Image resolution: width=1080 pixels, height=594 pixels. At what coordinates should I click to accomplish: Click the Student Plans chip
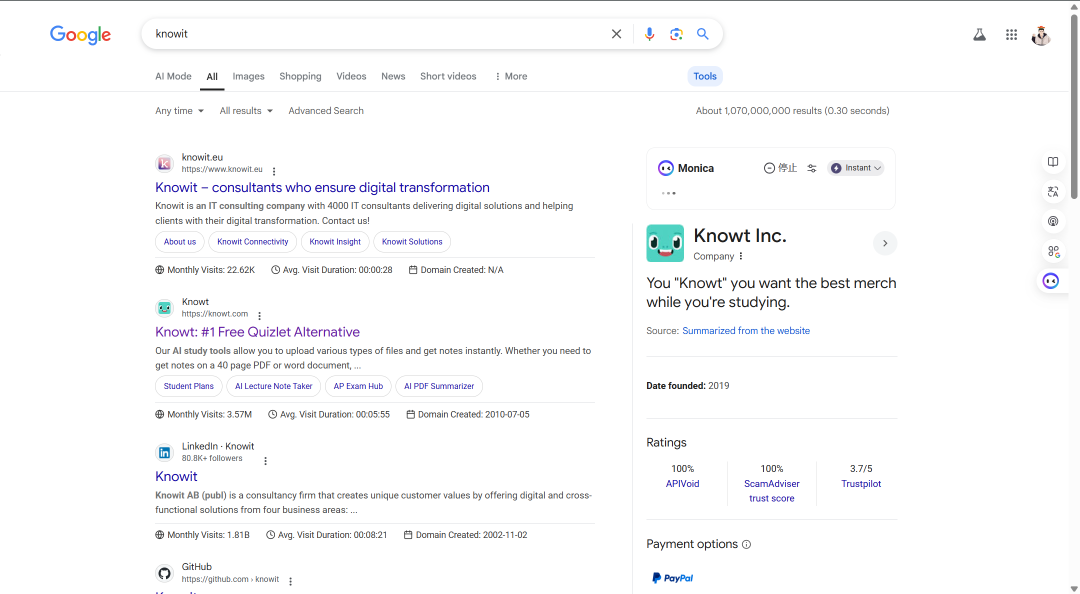tap(189, 387)
